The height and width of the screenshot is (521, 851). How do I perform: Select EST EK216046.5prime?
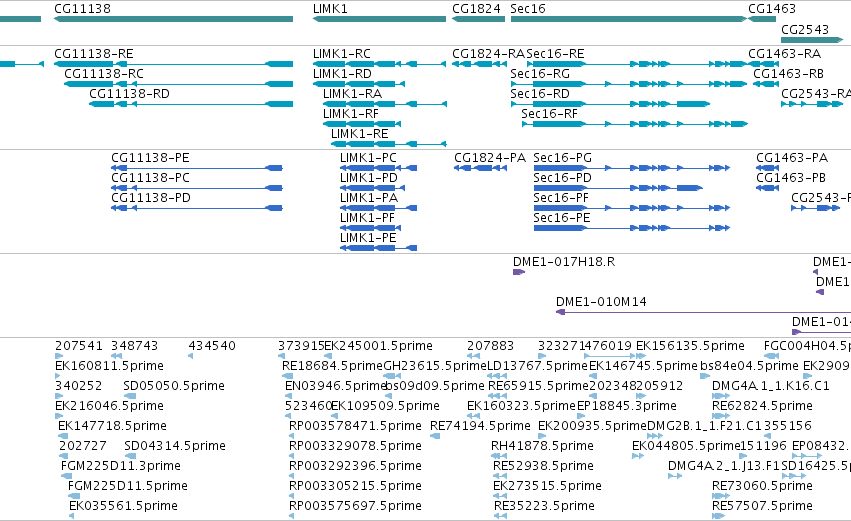[x=109, y=406]
